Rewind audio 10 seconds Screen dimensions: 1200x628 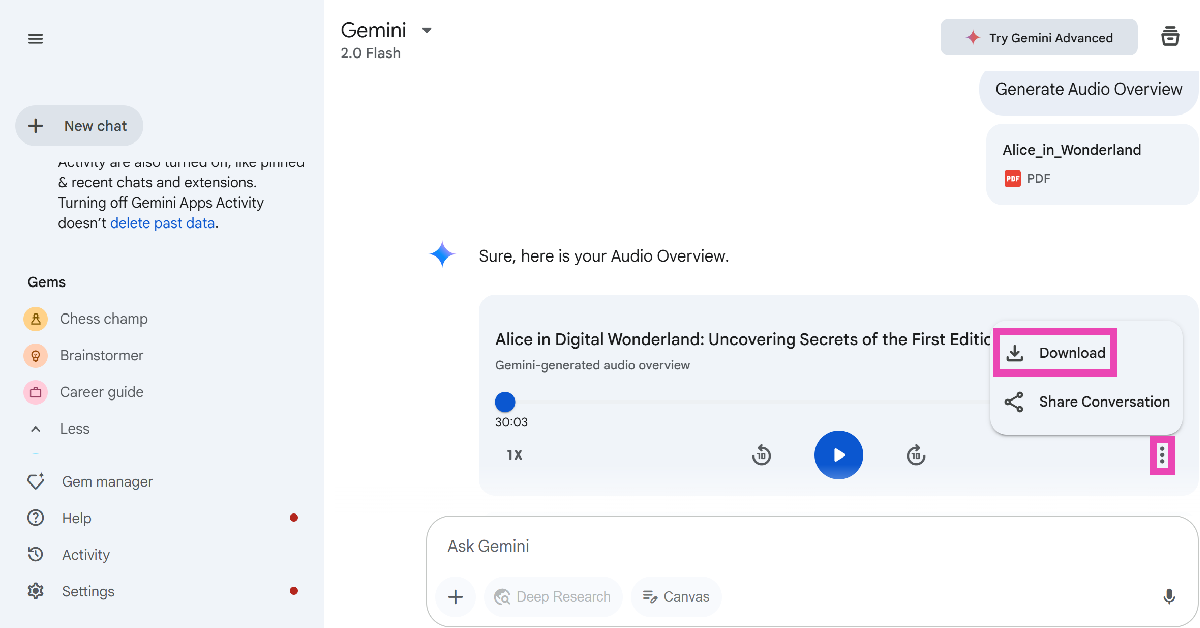[x=761, y=456]
